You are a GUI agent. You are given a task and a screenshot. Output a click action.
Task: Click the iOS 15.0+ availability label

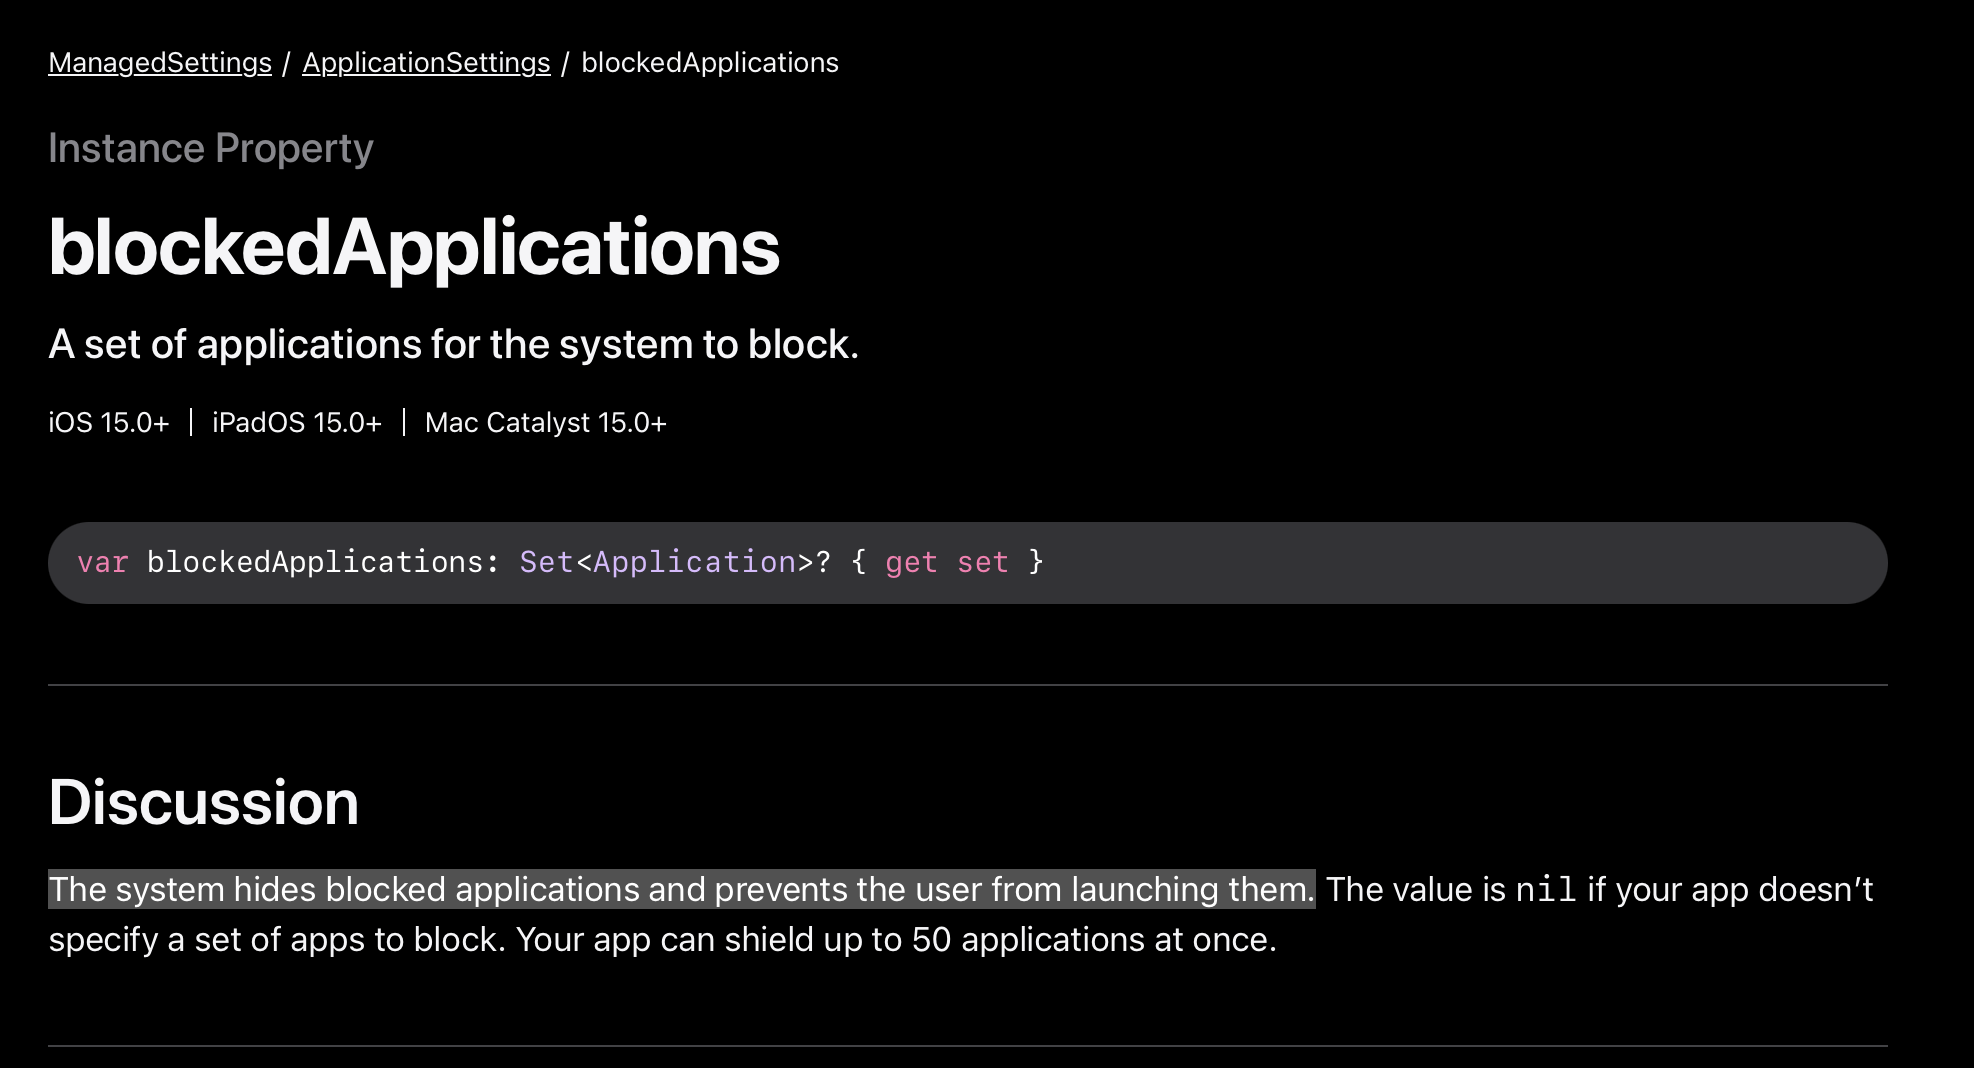pos(108,423)
